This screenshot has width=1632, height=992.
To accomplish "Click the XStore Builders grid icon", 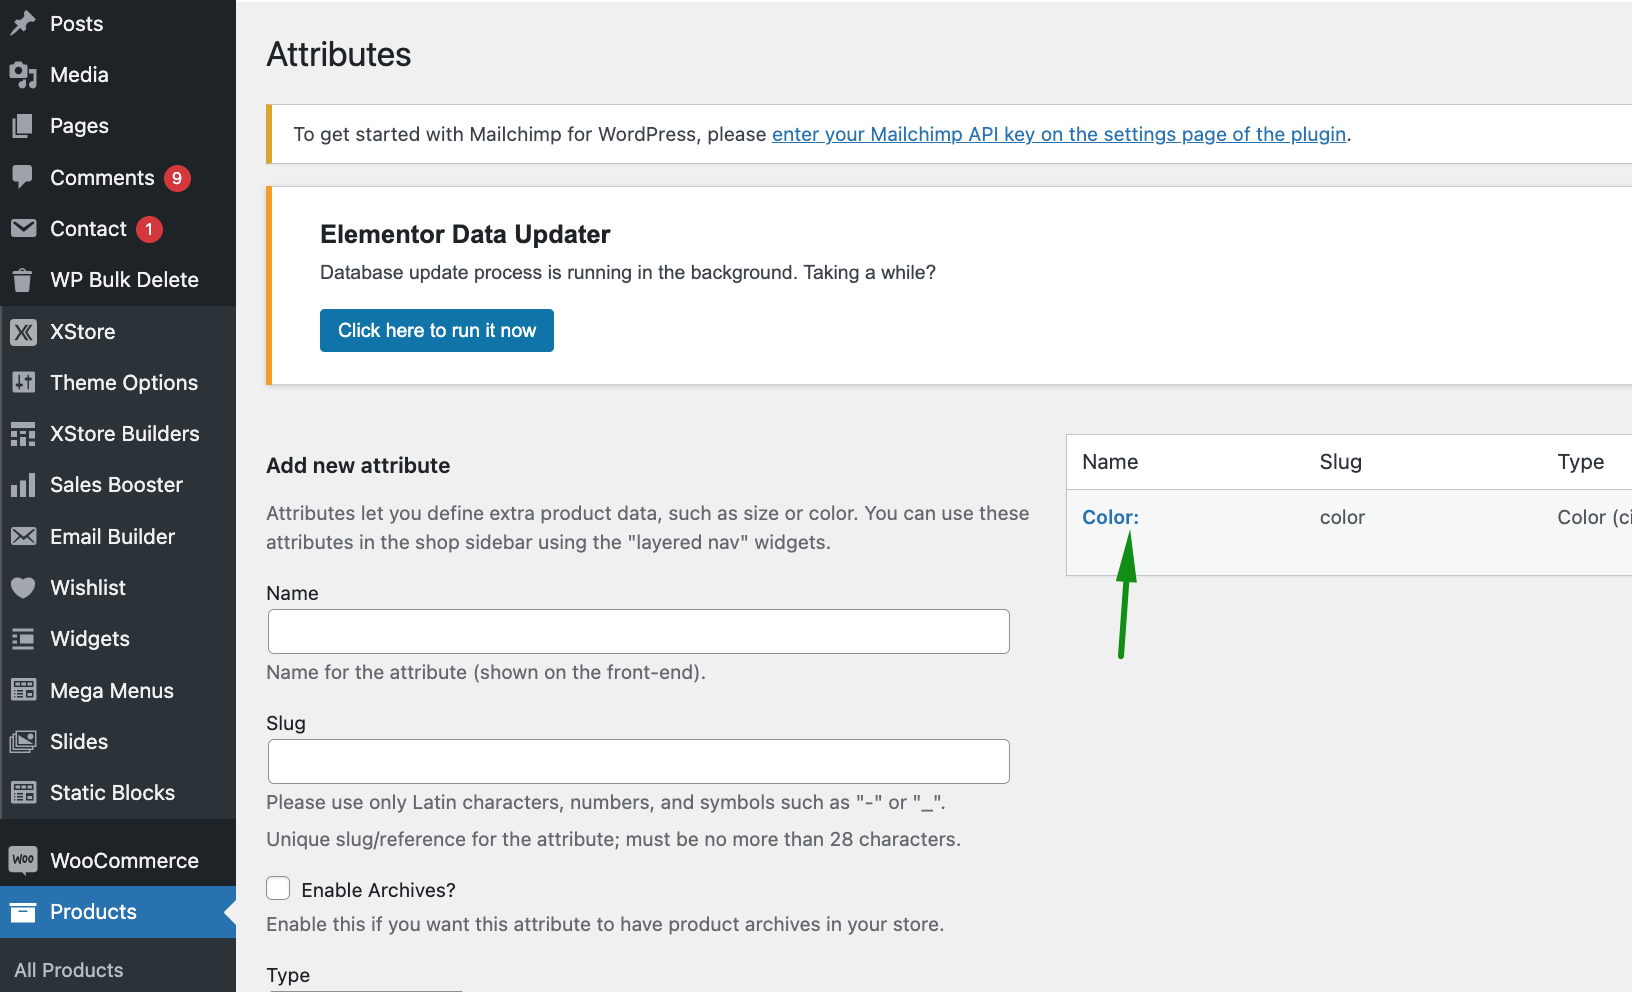I will pos(23,434).
